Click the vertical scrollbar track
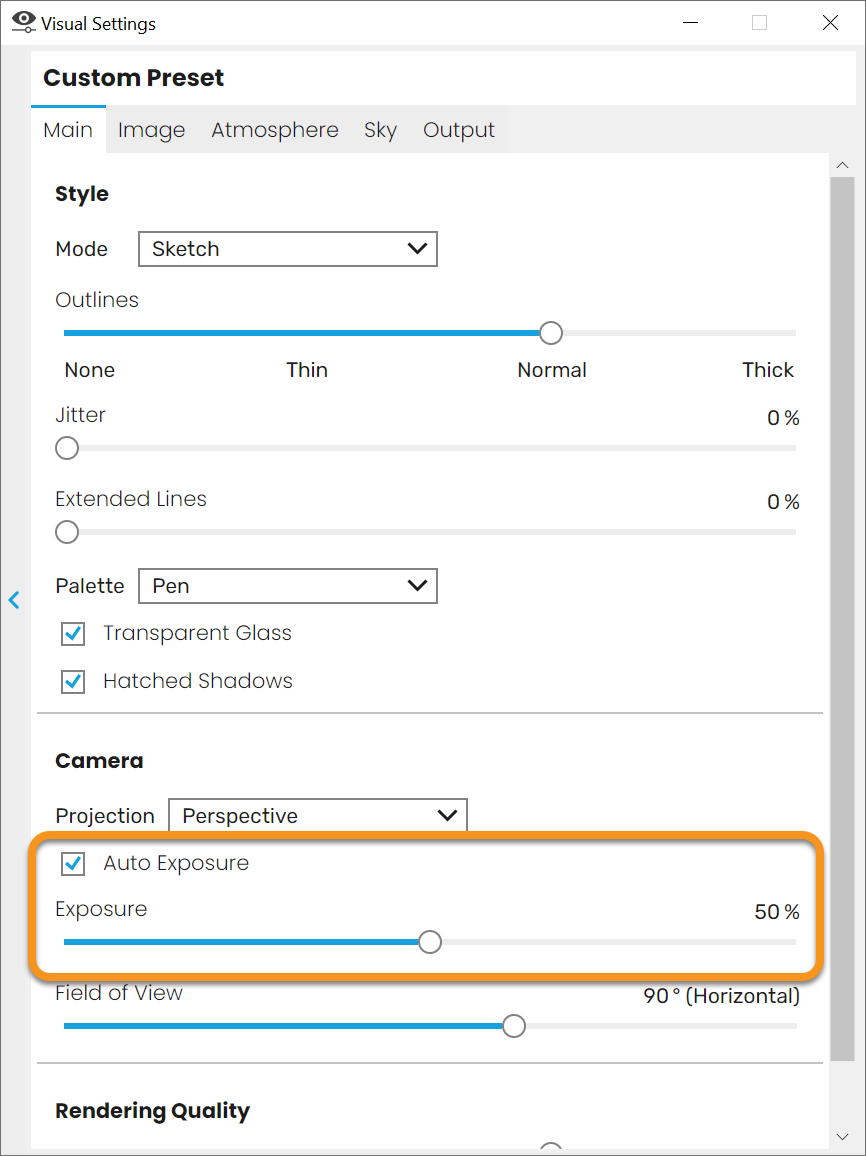Screen dimensions: 866x1156 click(843, 619)
